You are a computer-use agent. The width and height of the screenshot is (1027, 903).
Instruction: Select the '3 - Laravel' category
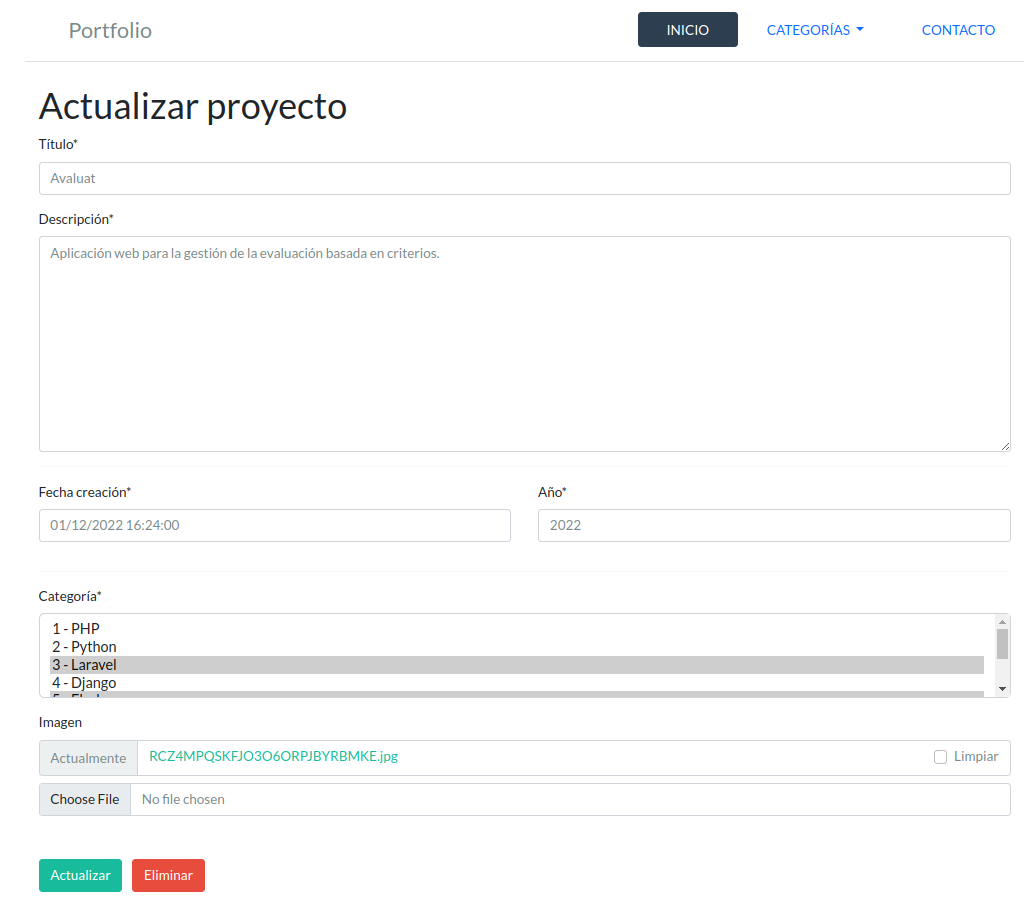[x=84, y=665]
